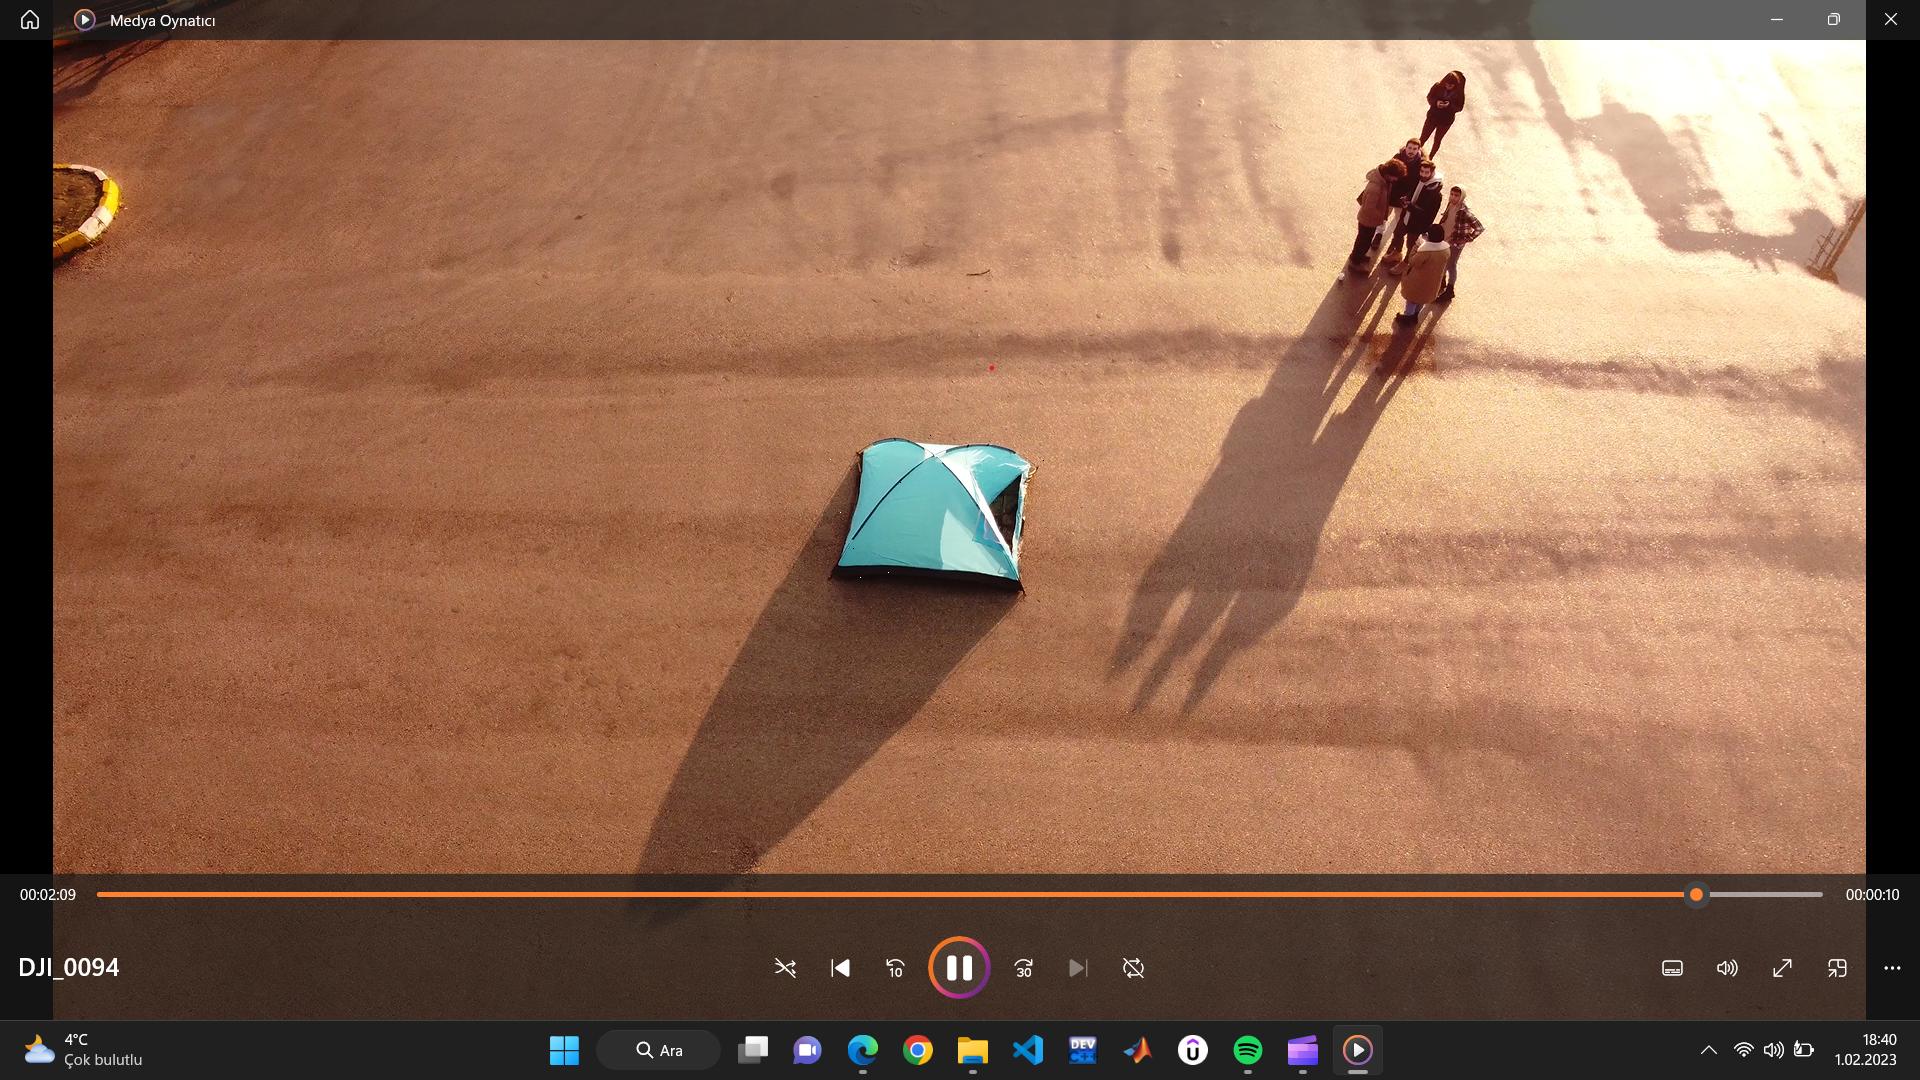Click Media Player taskbar icon

(1358, 1050)
